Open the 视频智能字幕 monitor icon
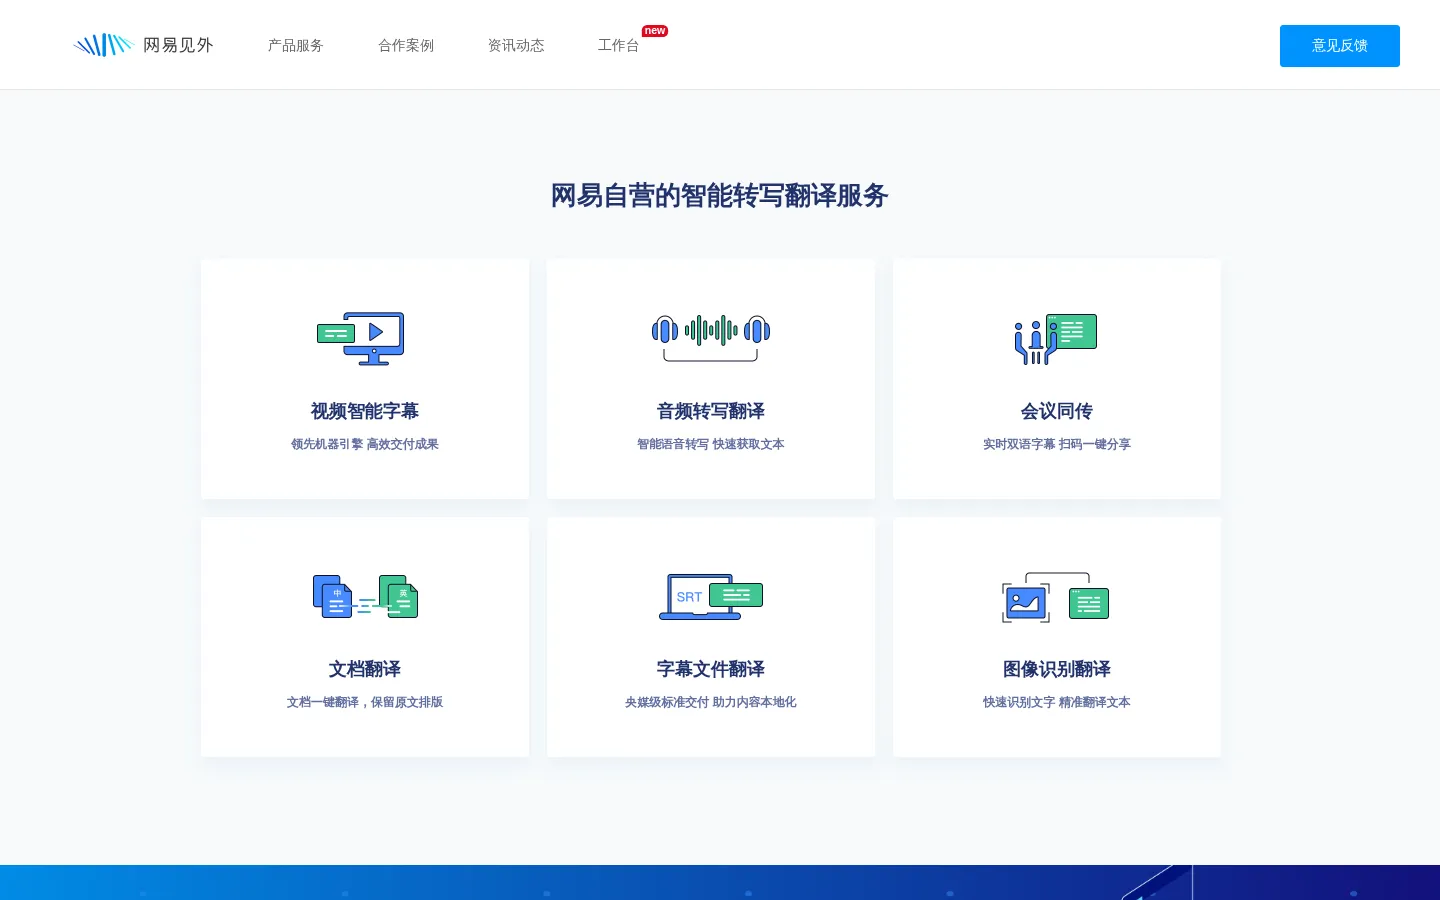The image size is (1440, 900). point(361,338)
